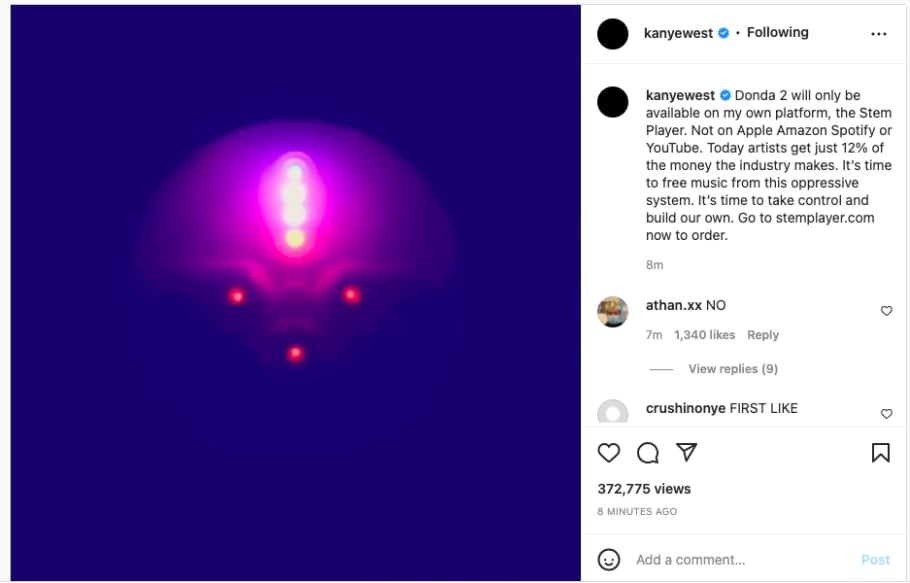The image size is (910, 583).
Task: Expand View replies (9)
Action: click(x=732, y=369)
